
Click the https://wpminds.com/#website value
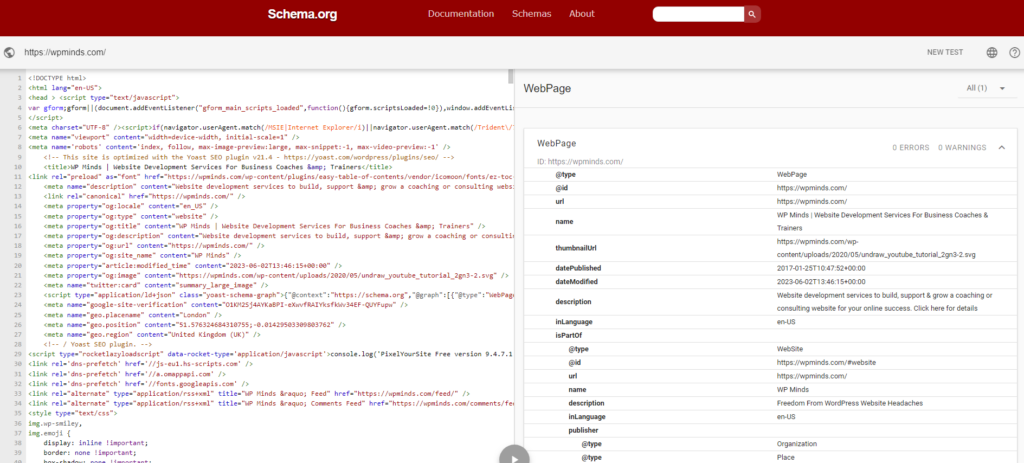(826, 362)
